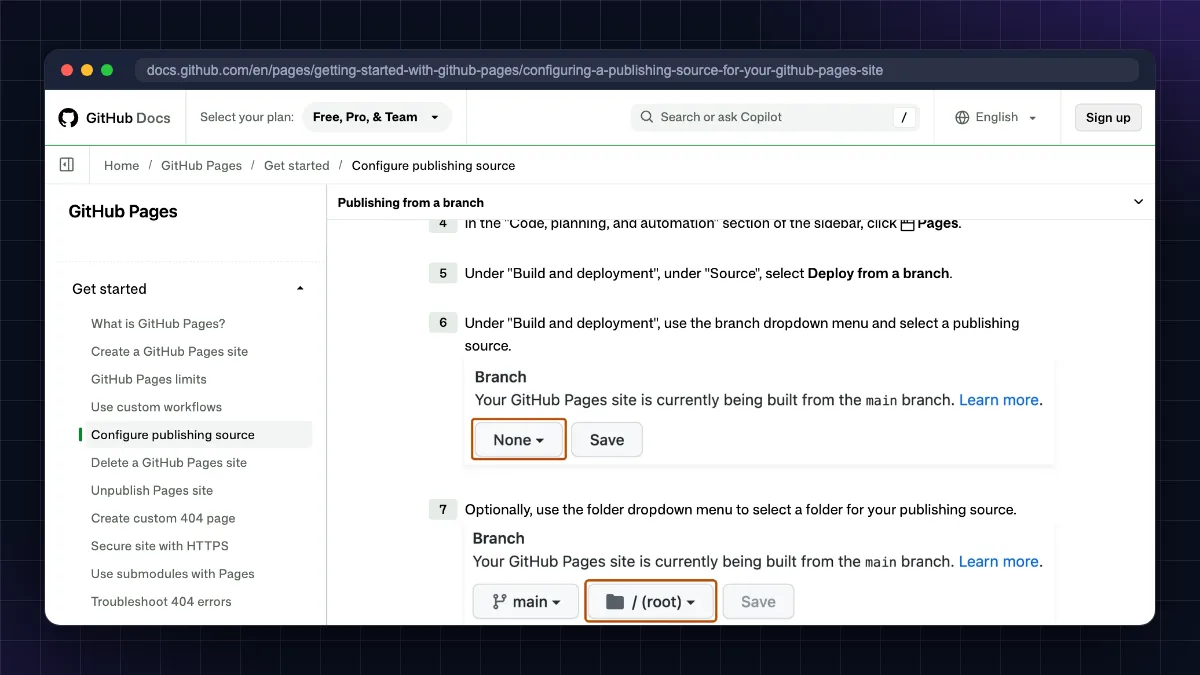Open Troubleshoot 404 errors article
The height and width of the screenshot is (675, 1200).
tap(161, 602)
